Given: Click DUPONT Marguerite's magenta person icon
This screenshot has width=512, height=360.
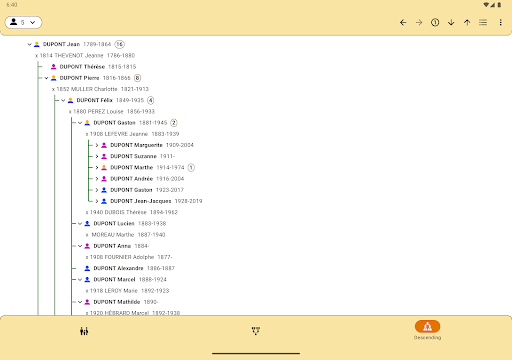Looking at the screenshot, I should 104,145.
